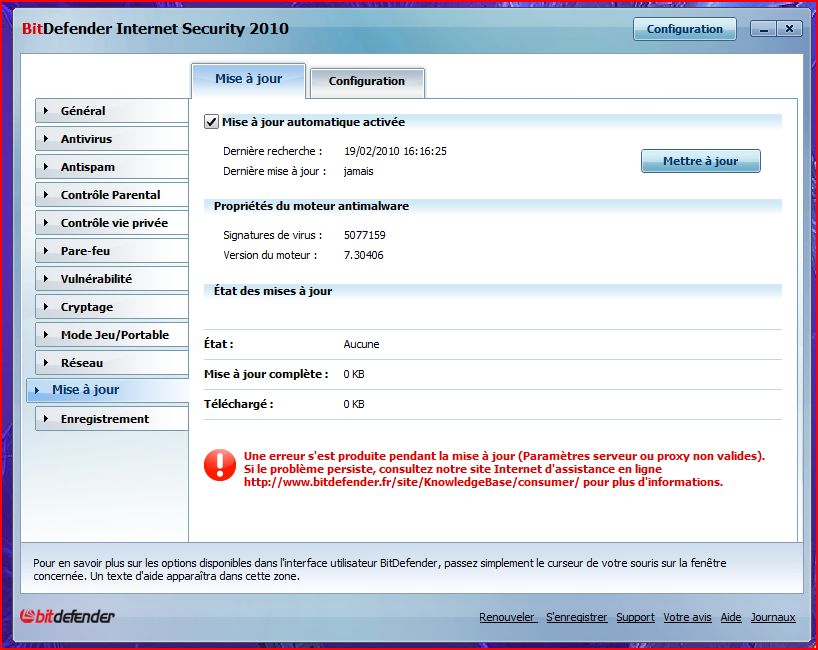Click the engine version value 7.30406

click(x=364, y=255)
